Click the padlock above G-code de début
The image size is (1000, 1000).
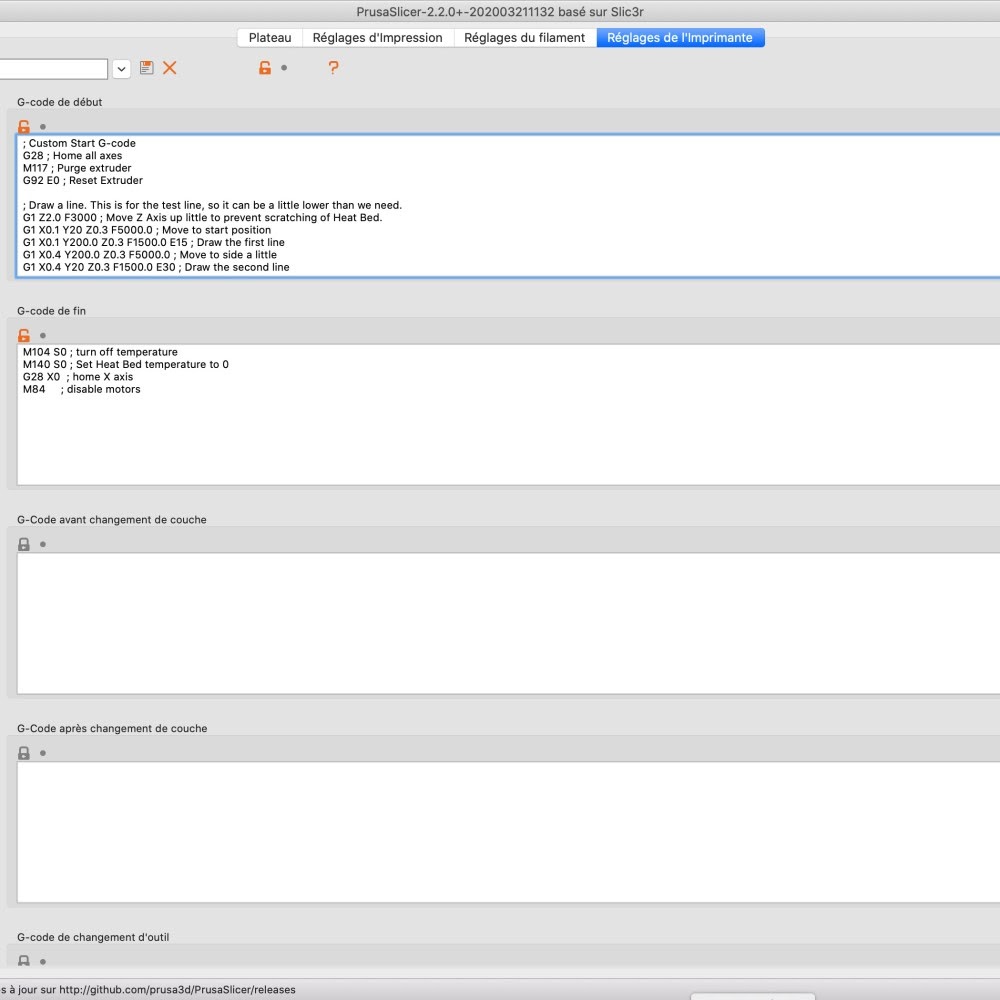(24, 126)
